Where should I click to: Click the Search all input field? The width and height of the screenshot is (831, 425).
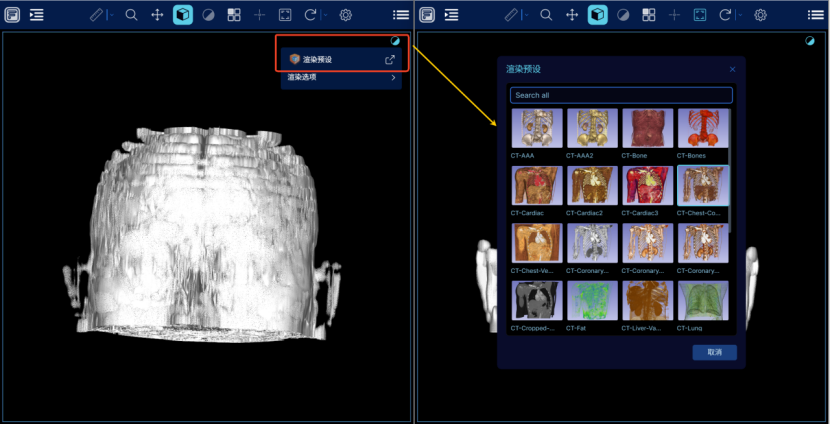(x=620, y=96)
